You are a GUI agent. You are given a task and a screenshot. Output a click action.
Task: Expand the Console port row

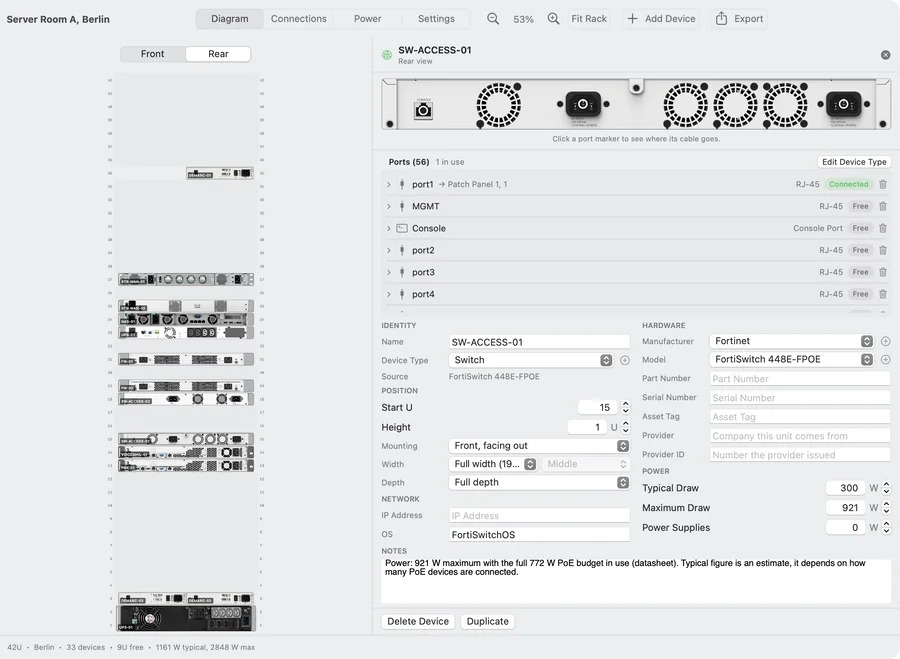point(389,228)
